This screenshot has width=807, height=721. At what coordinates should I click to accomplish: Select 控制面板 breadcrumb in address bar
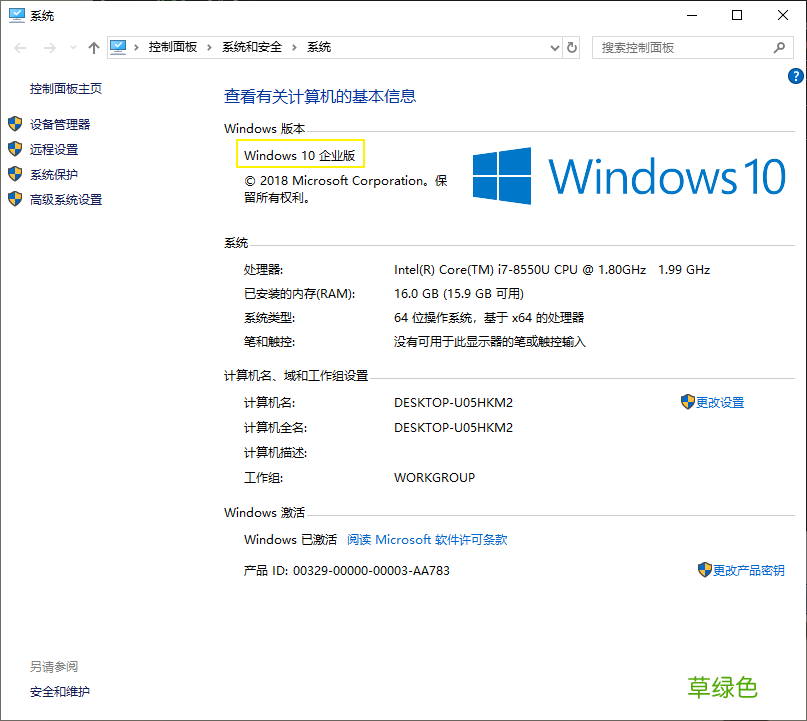173,47
